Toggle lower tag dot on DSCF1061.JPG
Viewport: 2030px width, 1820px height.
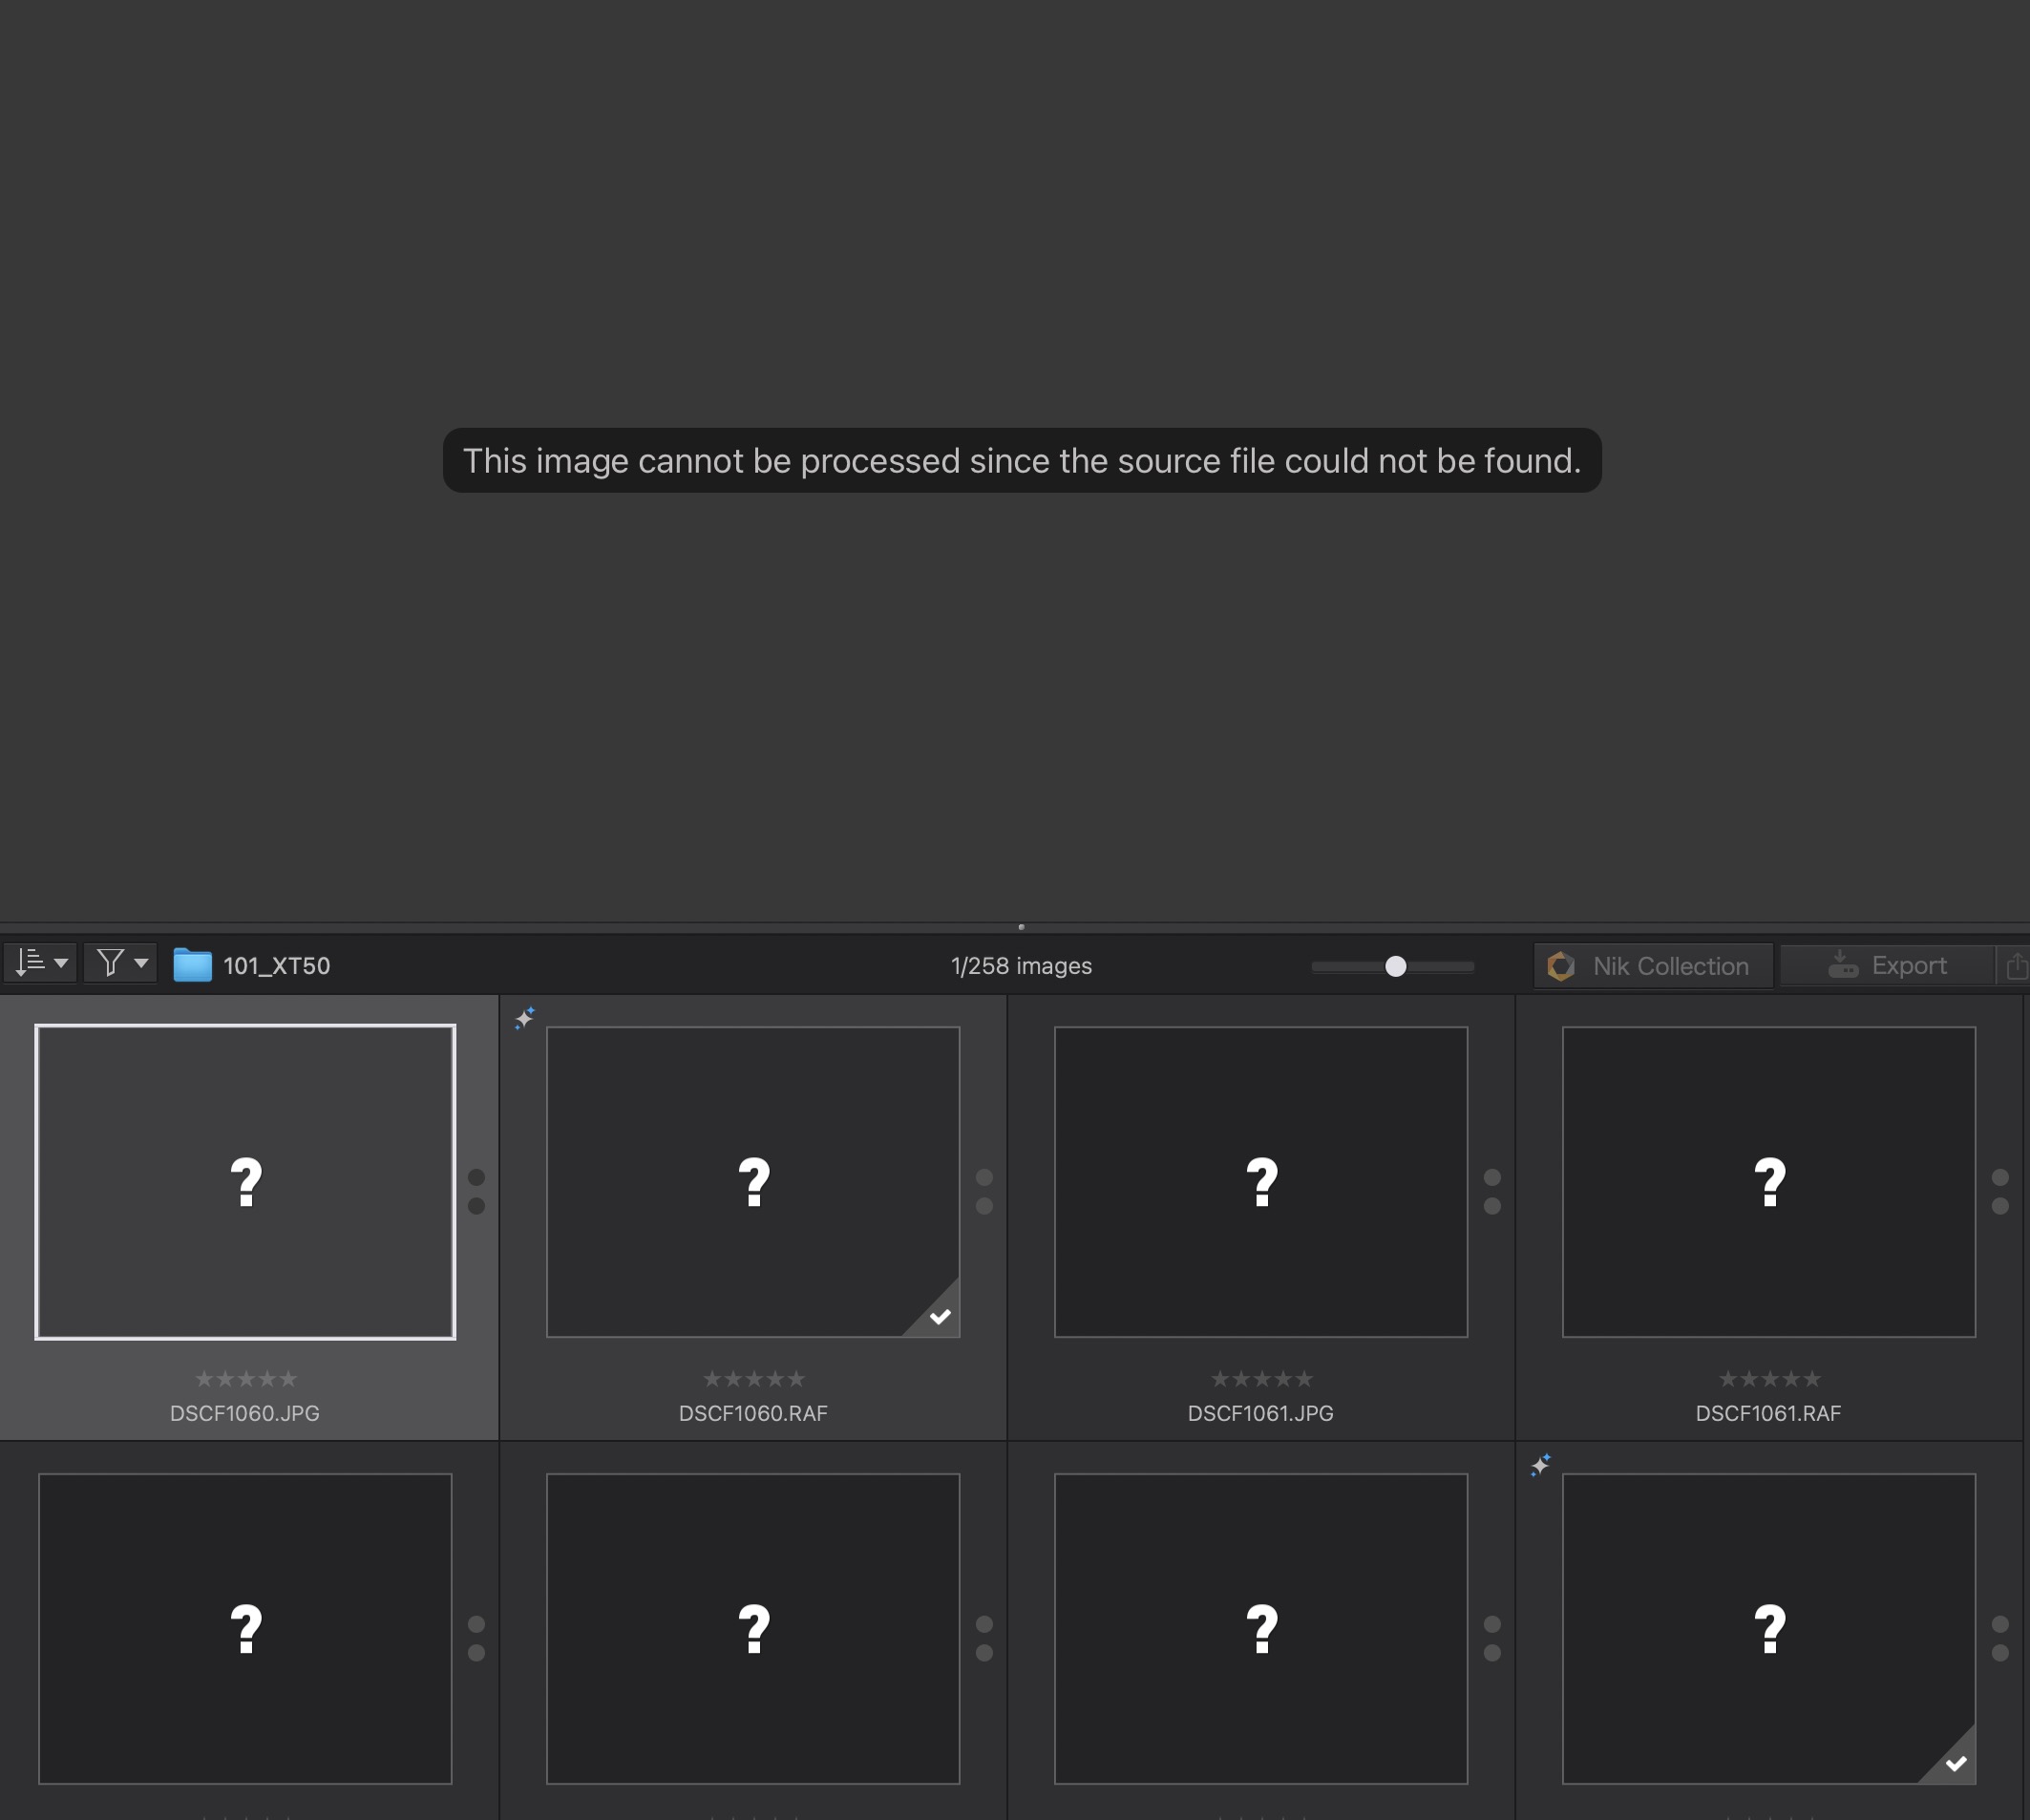click(x=1493, y=1206)
